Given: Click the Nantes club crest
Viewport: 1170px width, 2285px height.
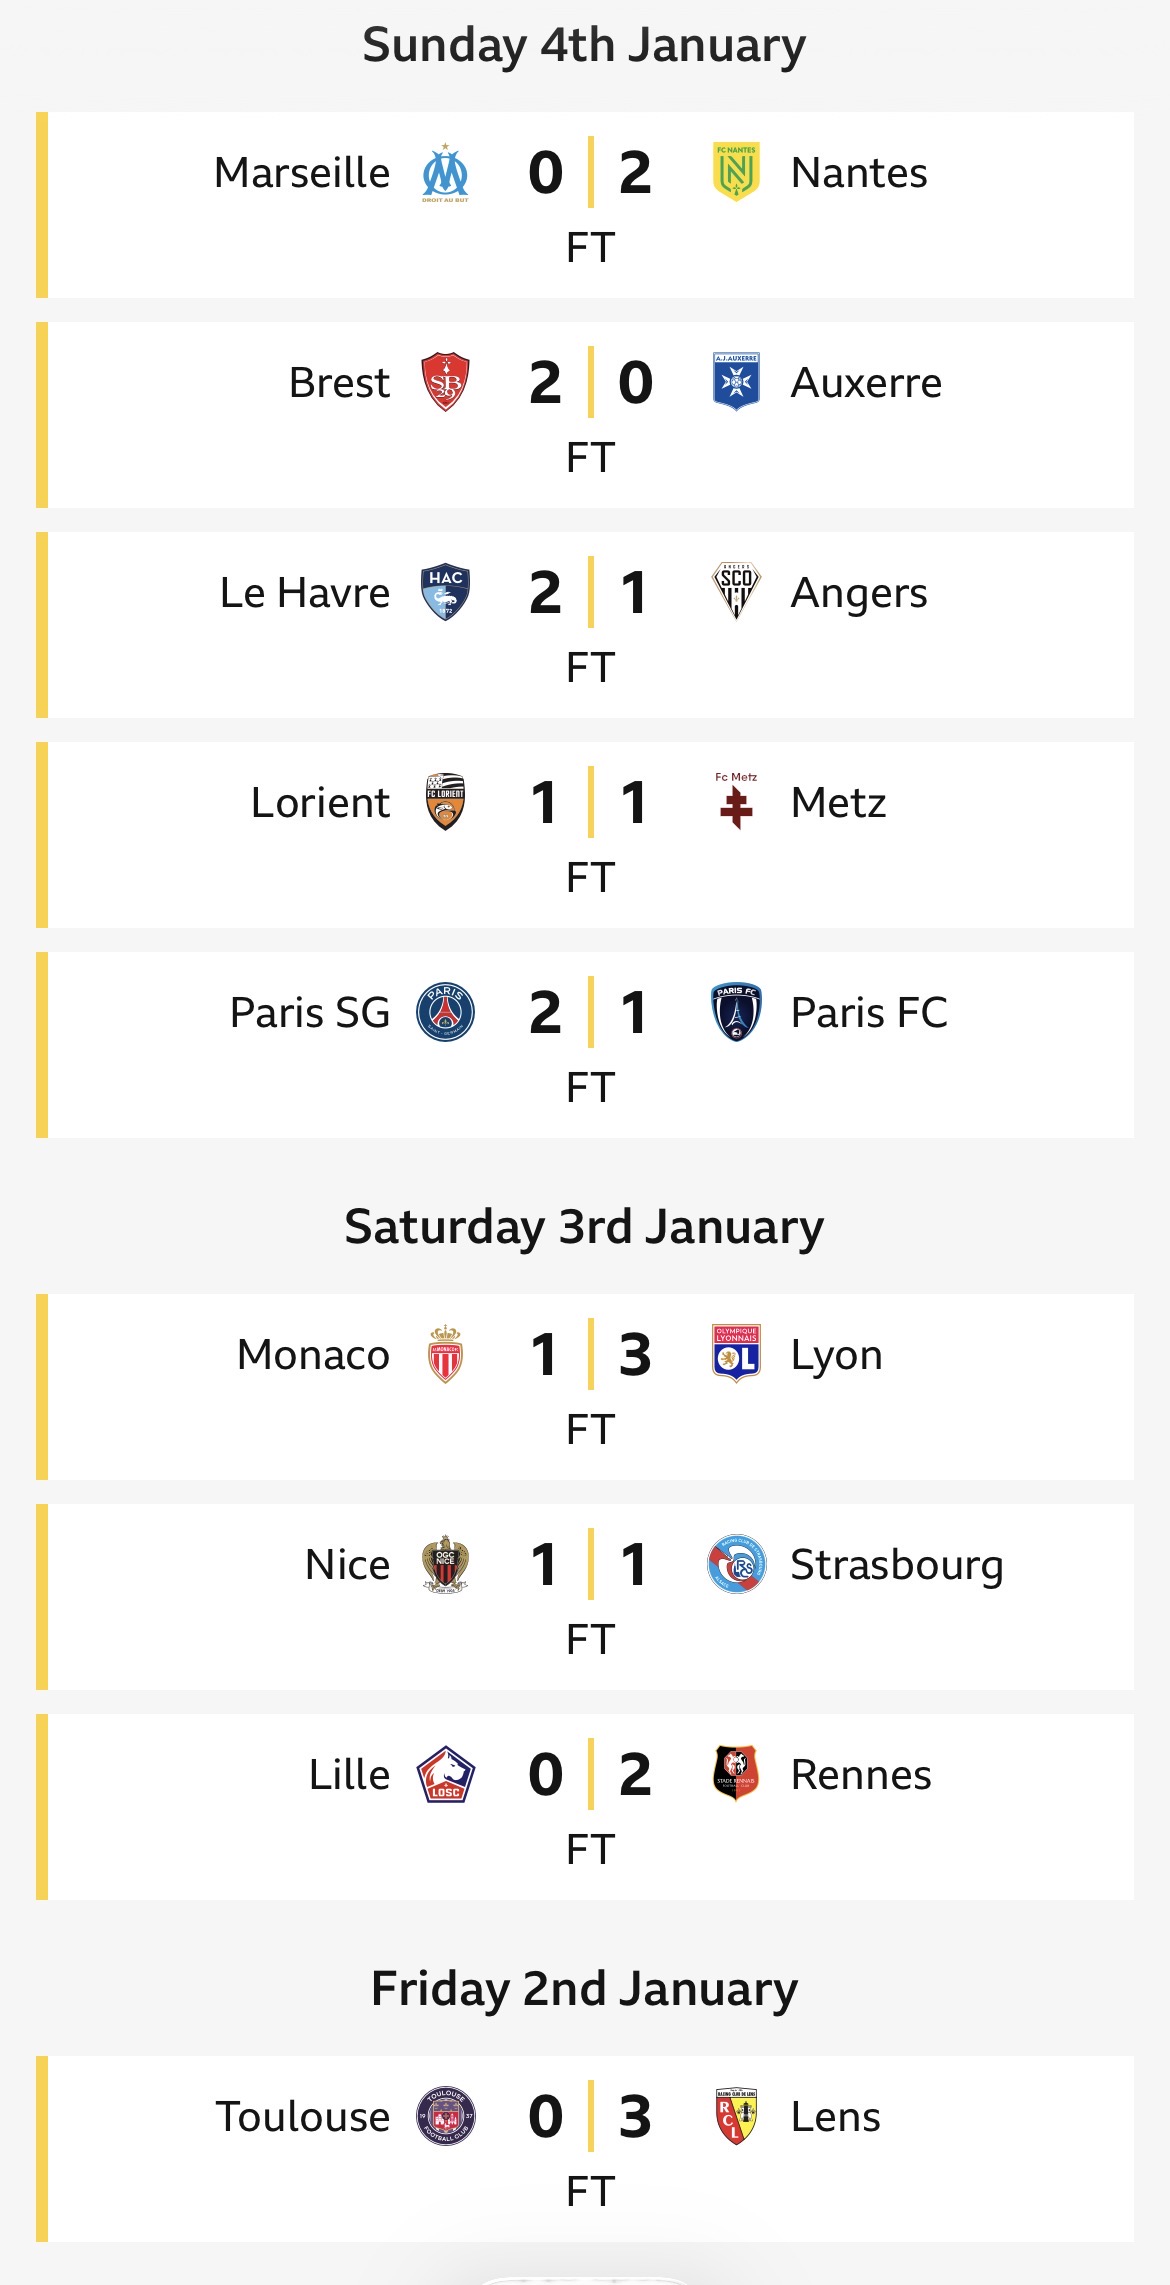Looking at the screenshot, I should [x=736, y=172].
